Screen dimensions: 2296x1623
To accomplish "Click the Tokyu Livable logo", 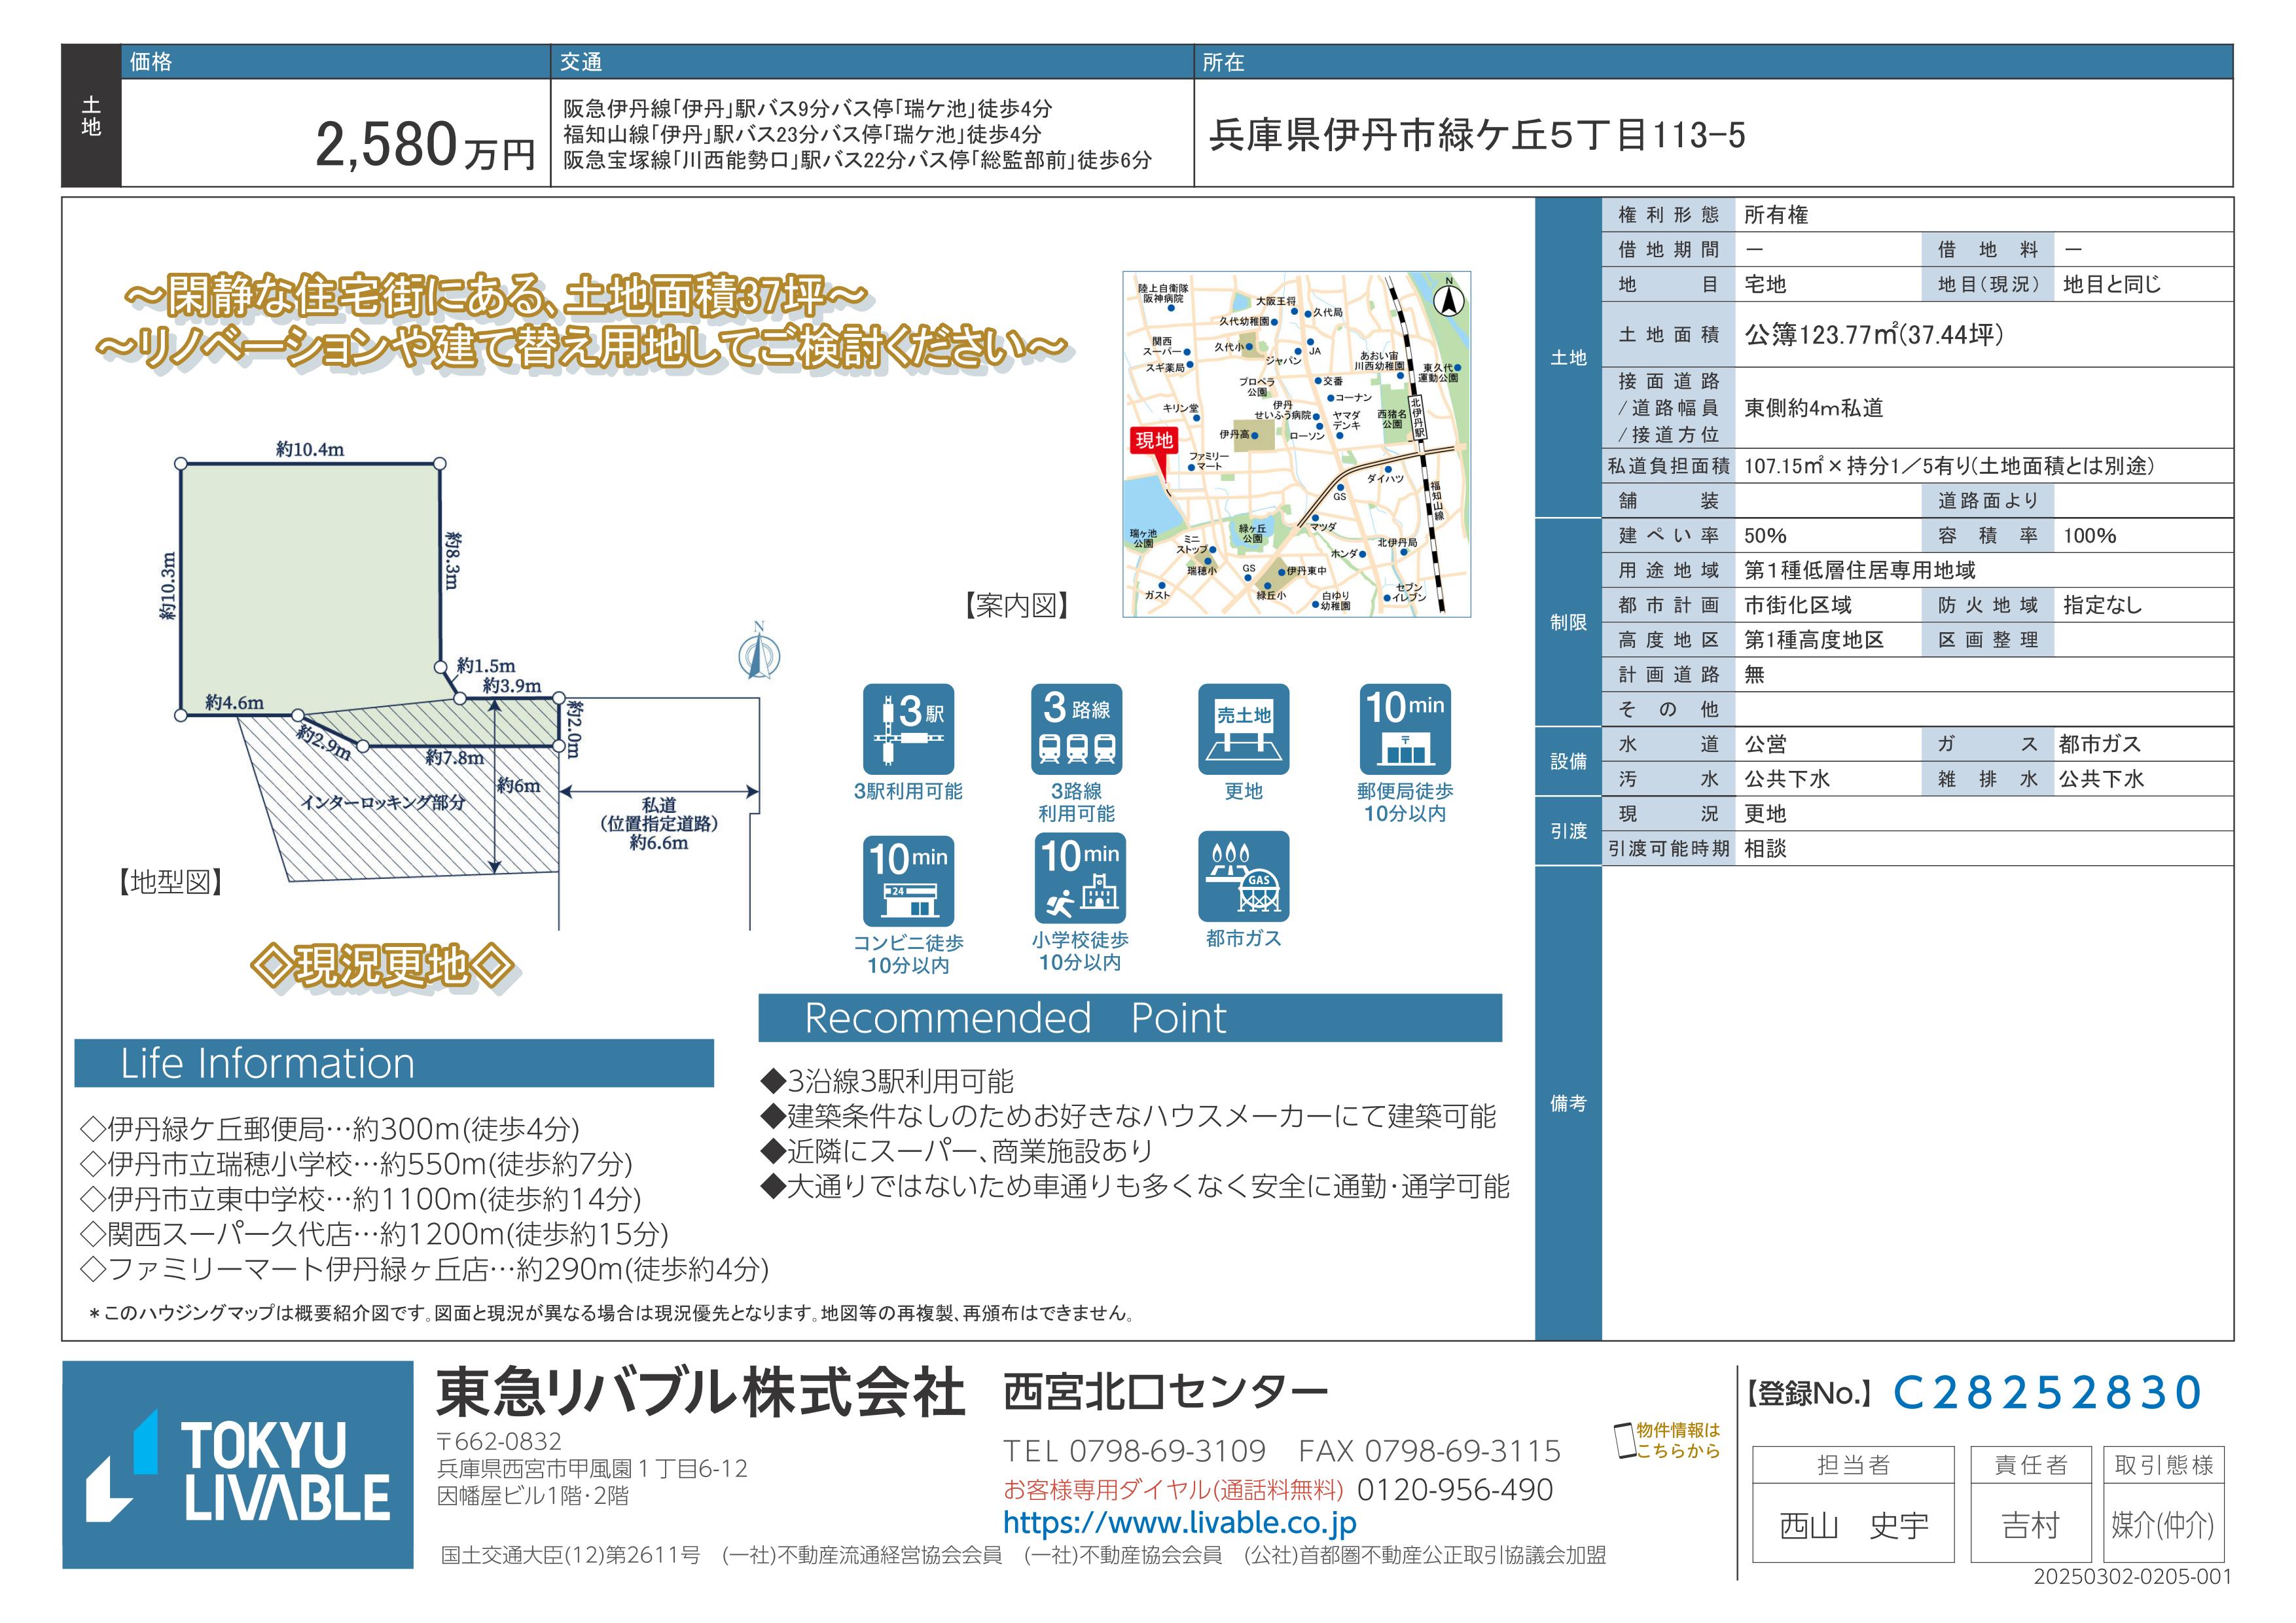I will pos(238,1464).
